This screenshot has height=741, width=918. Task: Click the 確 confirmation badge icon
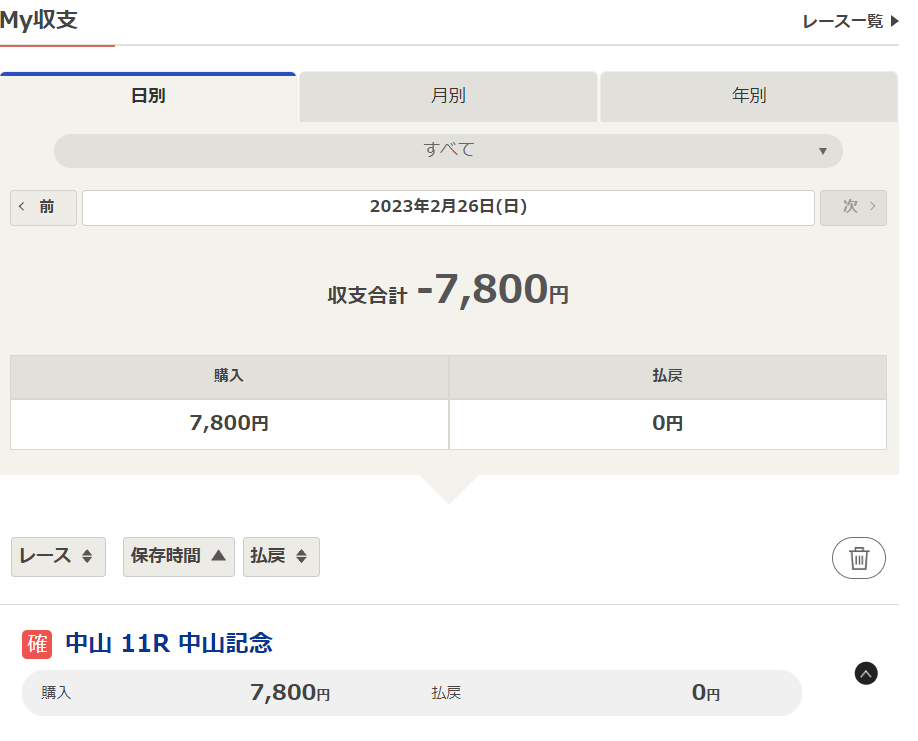(36, 645)
